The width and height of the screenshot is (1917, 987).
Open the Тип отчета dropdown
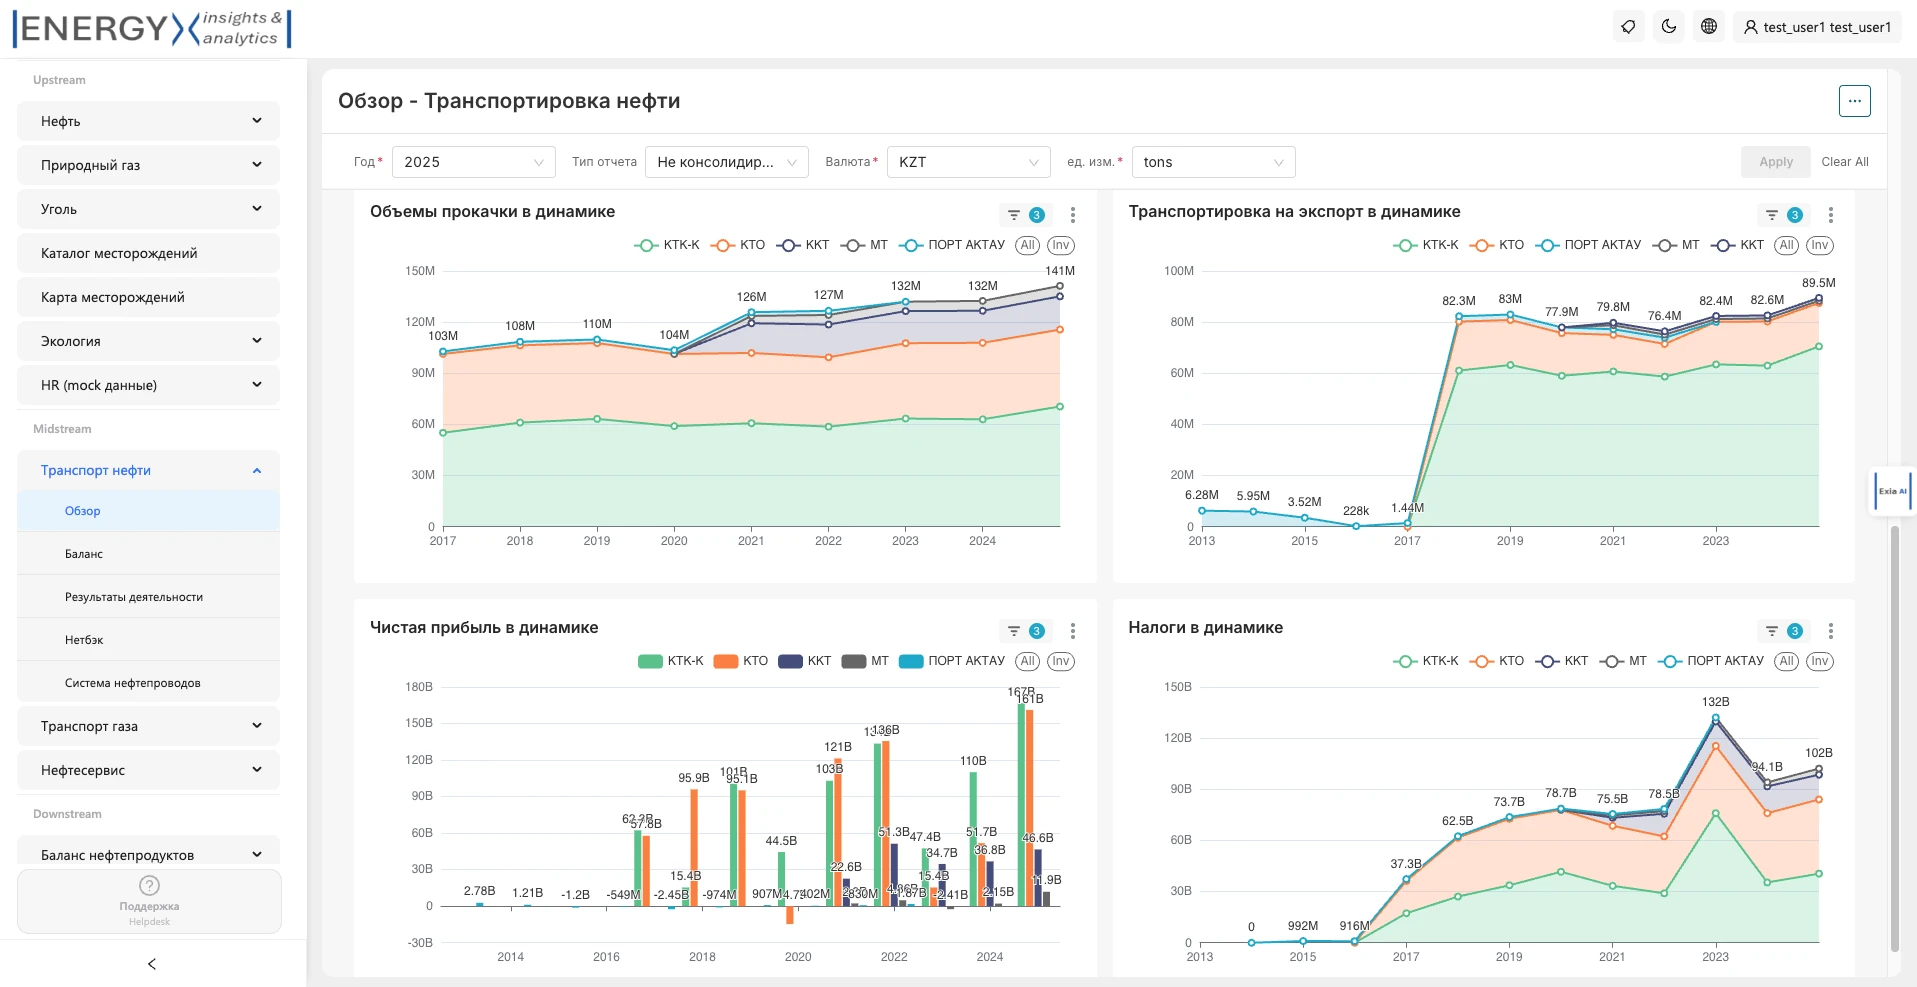point(727,162)
